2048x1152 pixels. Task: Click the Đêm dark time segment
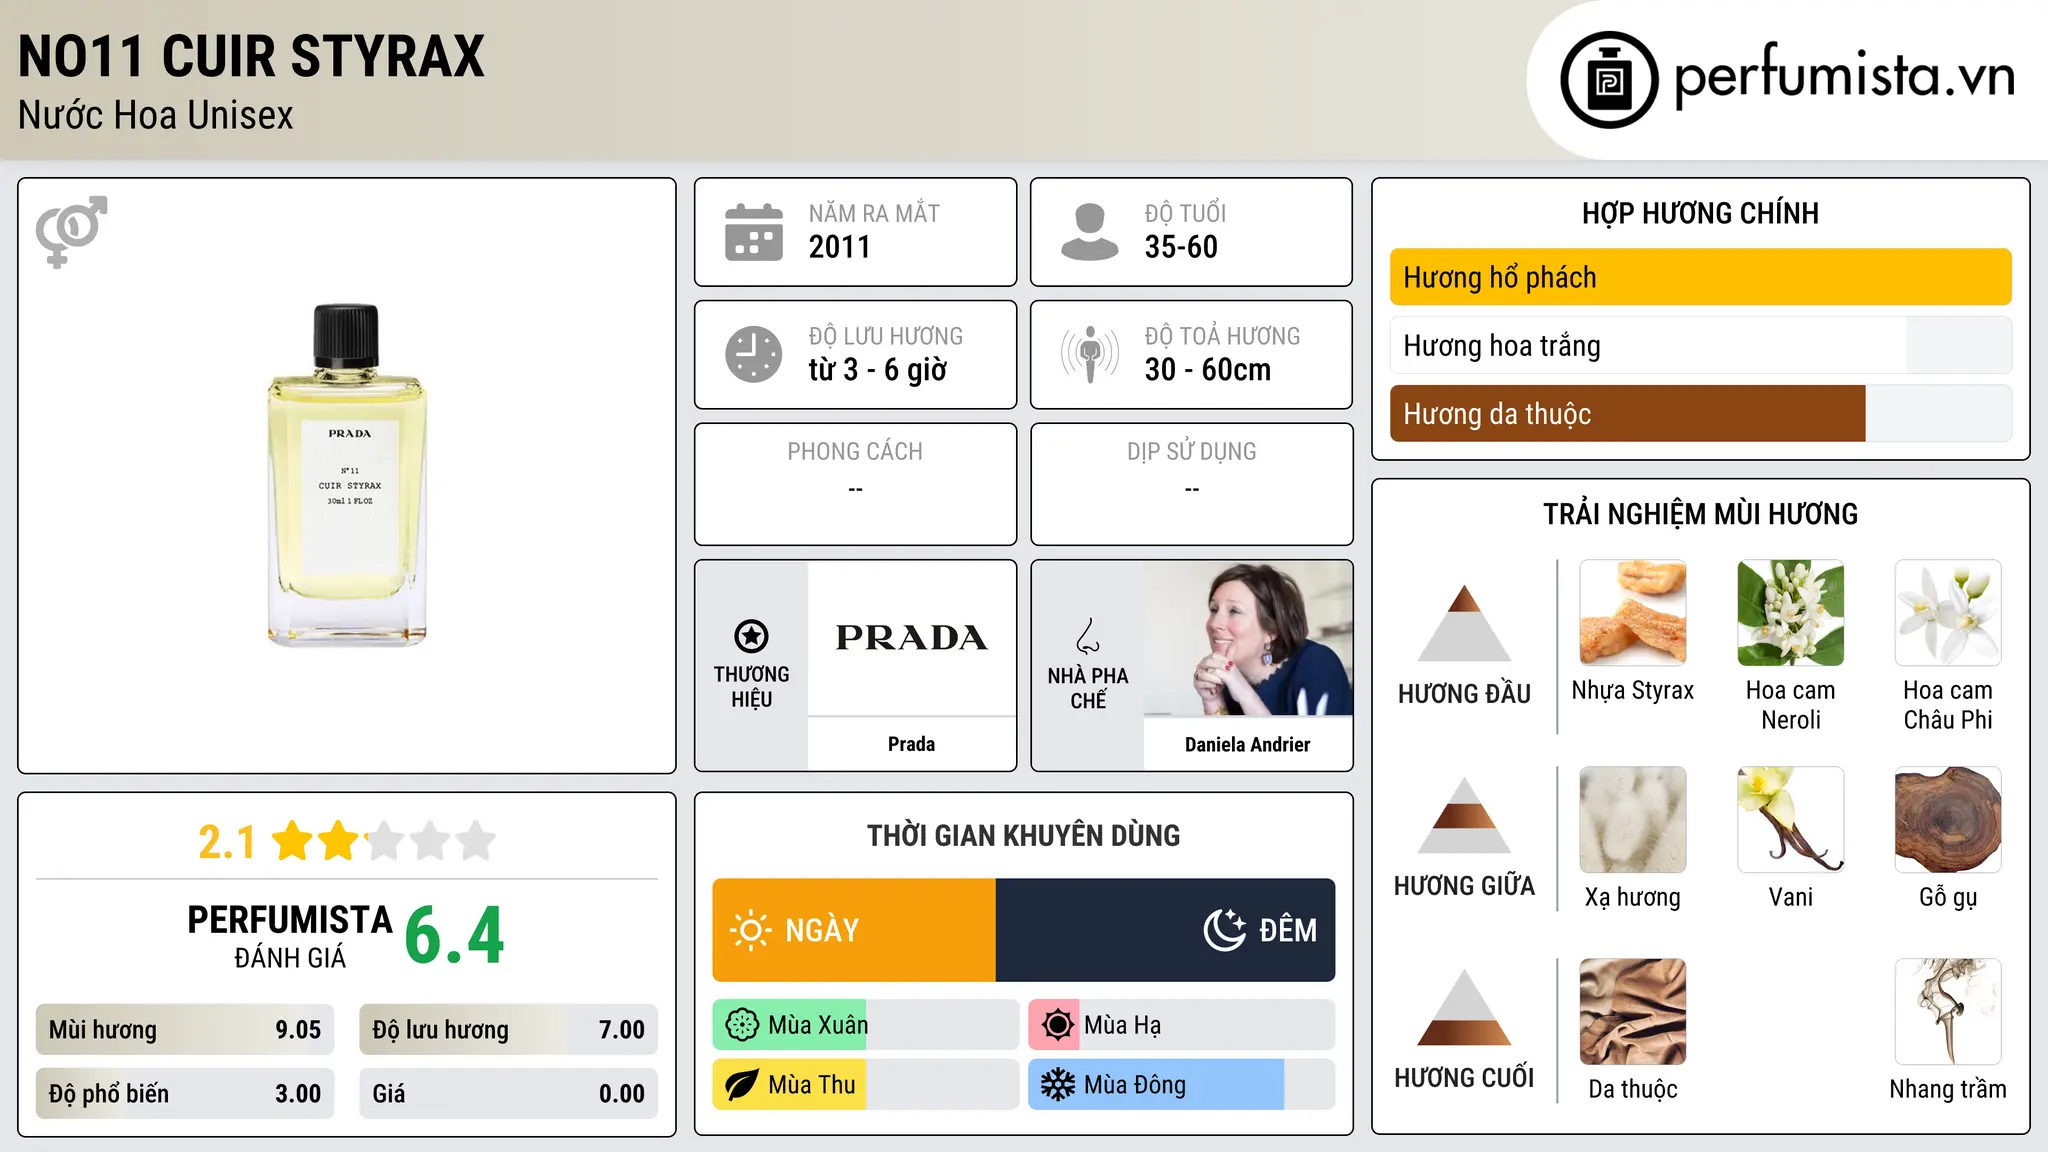pos(1165,930)
